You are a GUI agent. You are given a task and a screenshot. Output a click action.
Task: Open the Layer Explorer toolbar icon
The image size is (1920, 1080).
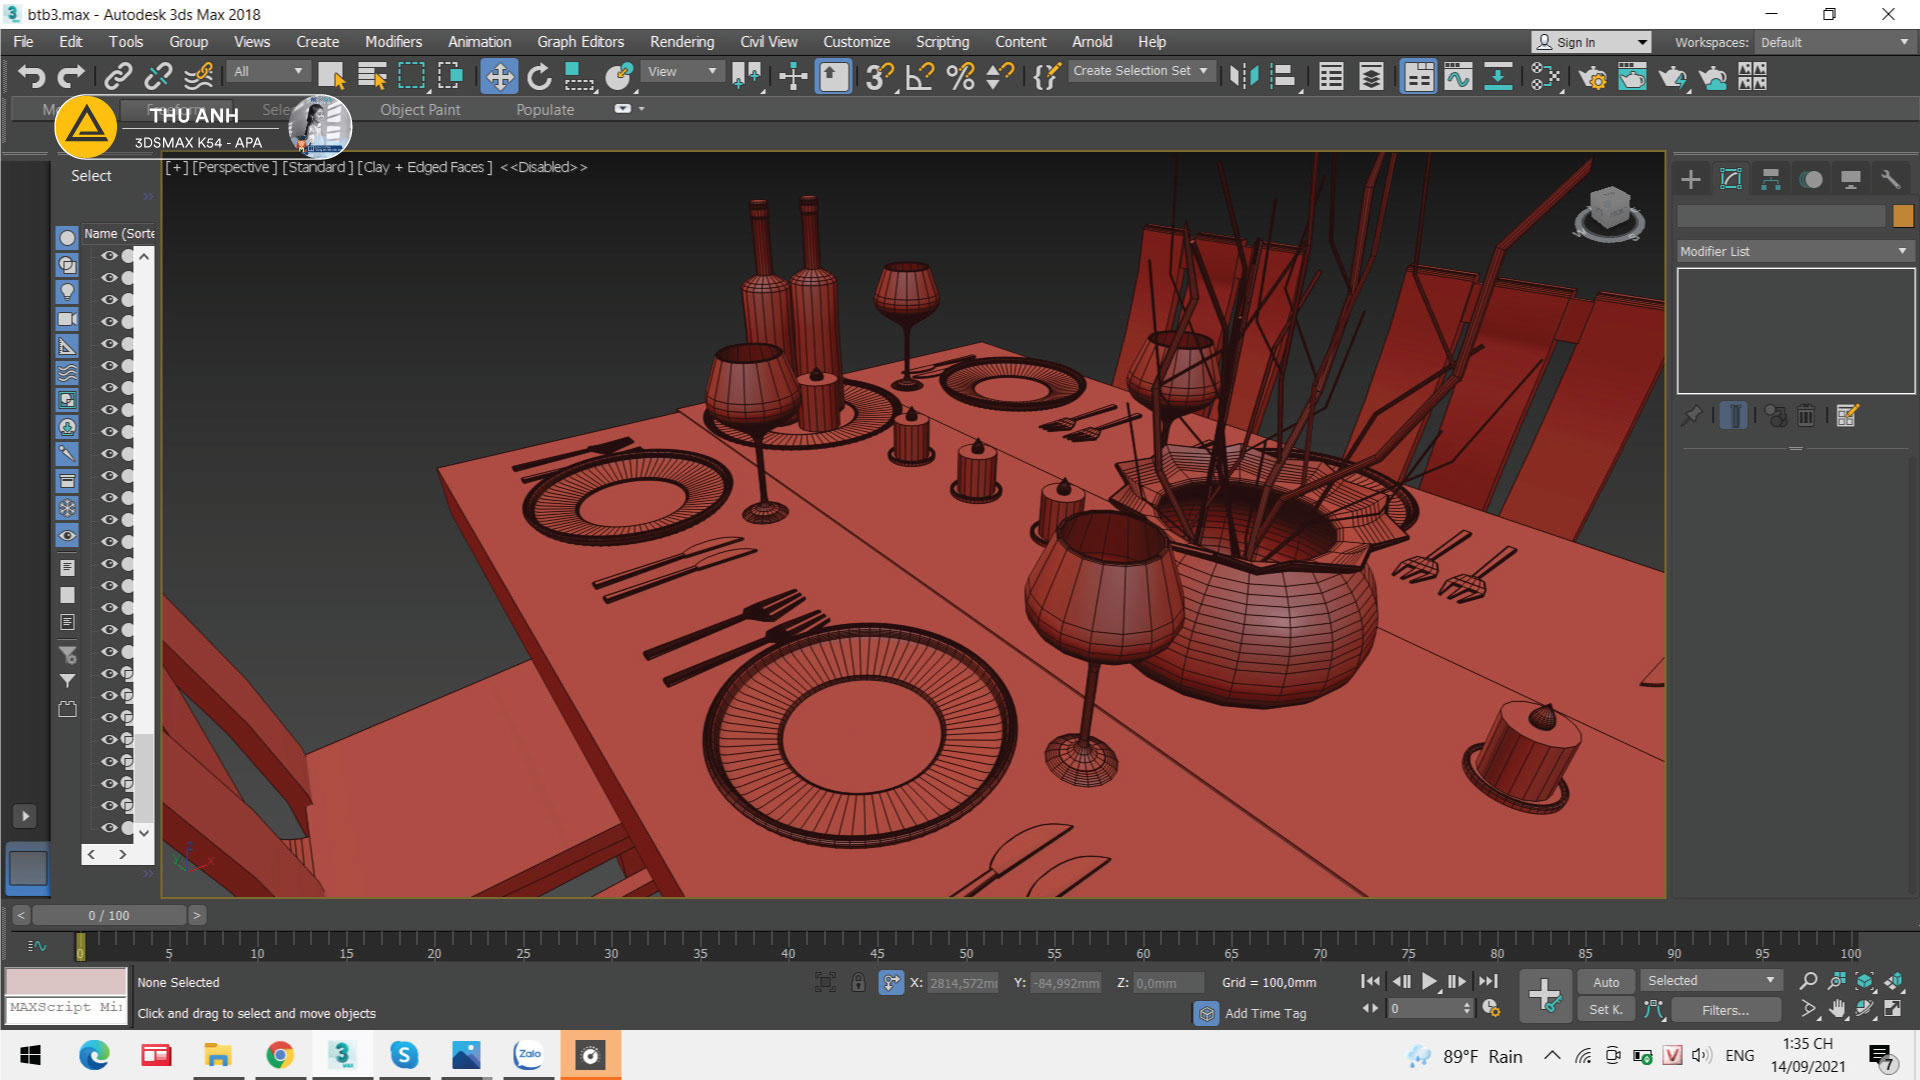click(1371, 77)
